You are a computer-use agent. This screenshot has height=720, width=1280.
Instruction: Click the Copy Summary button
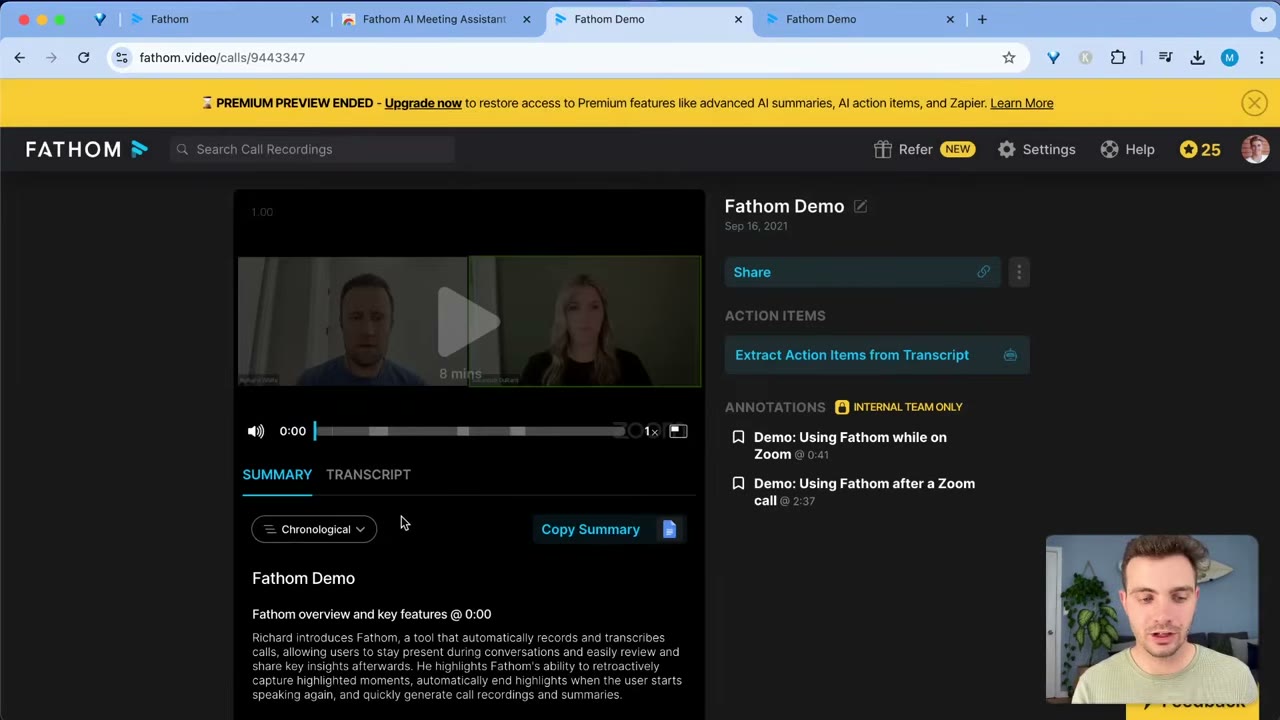coord(609,529)
